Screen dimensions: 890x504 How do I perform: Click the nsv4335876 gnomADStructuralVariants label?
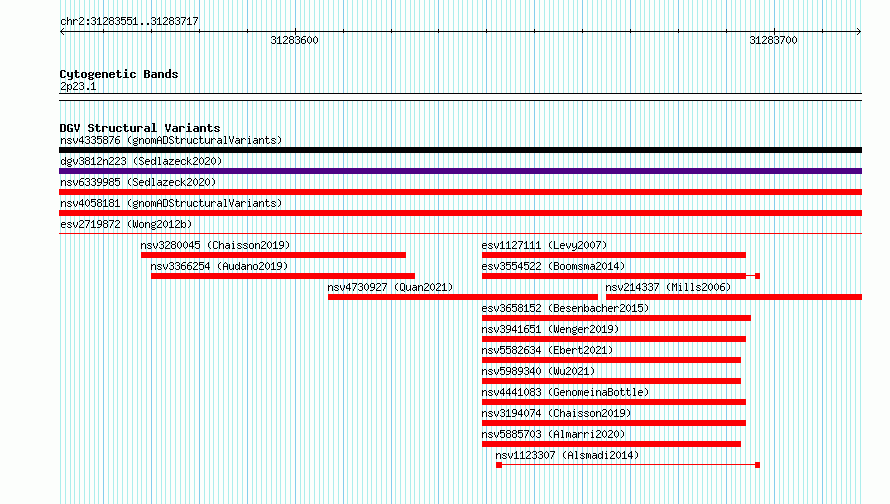point(171,140)
